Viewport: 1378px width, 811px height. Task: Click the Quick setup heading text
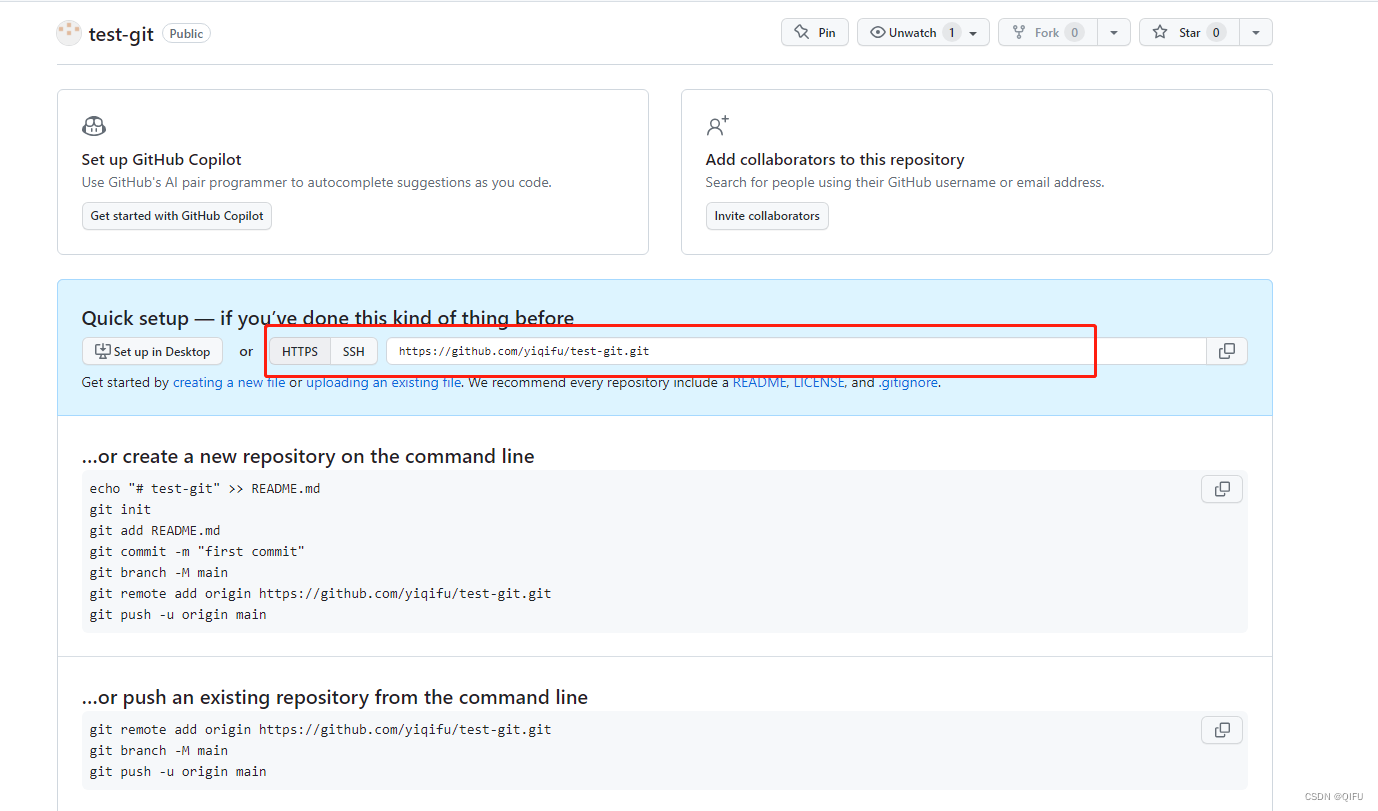point(328,318)
